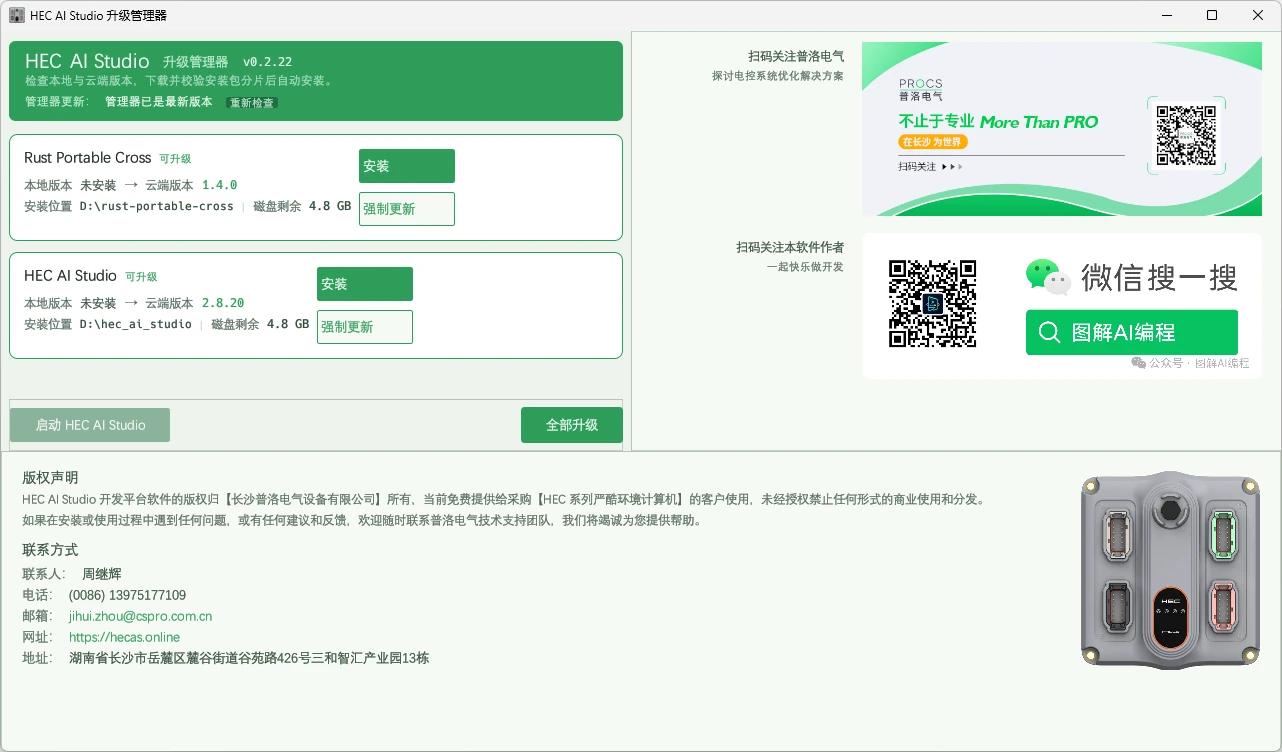Click the 扫码关注普洛电气 label
The image size is (1282, 752).
point(796,57)
